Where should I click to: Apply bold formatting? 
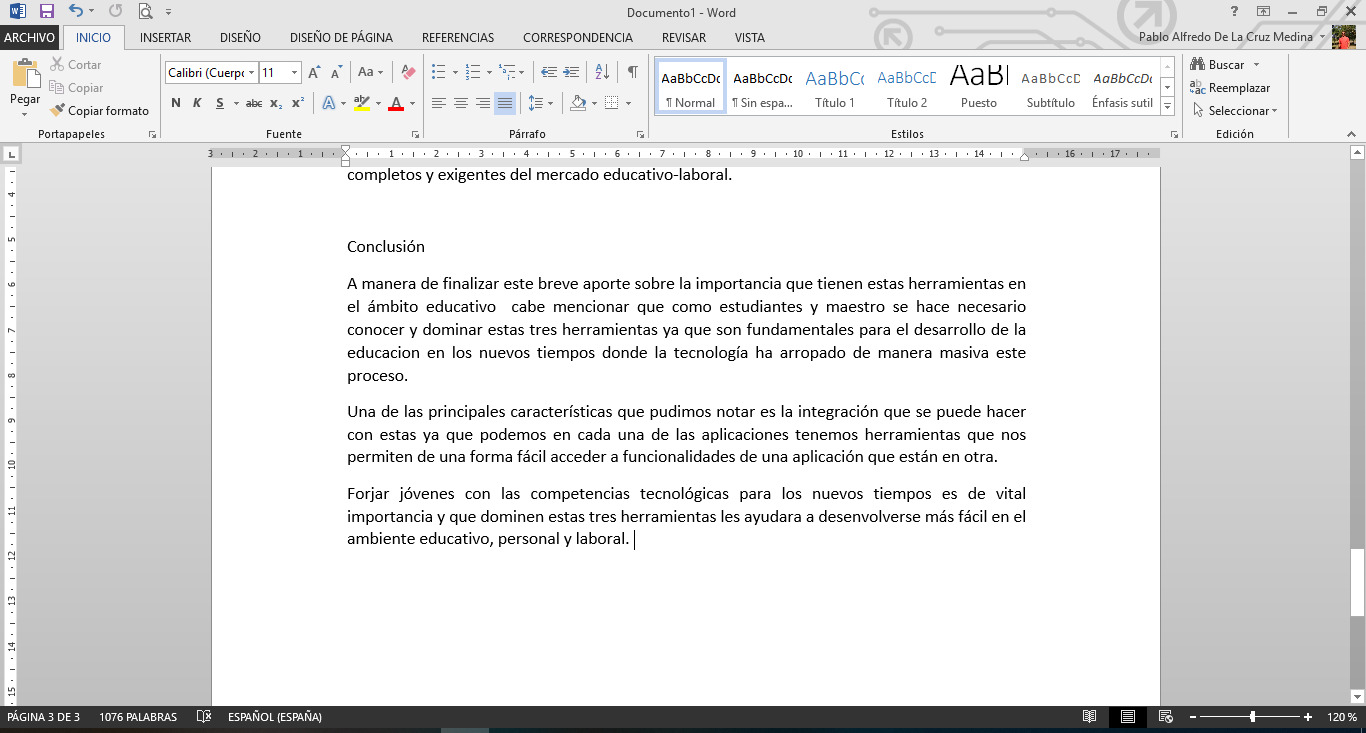[176, 103]
